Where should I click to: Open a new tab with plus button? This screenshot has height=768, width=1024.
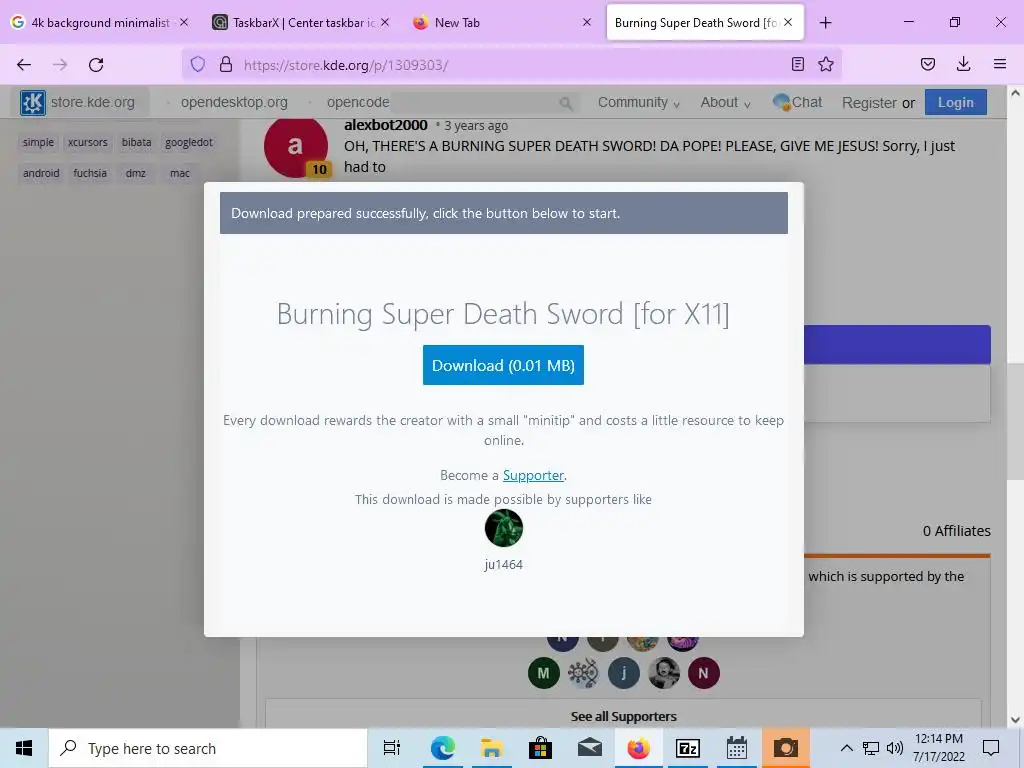click(x=825, y=23)
